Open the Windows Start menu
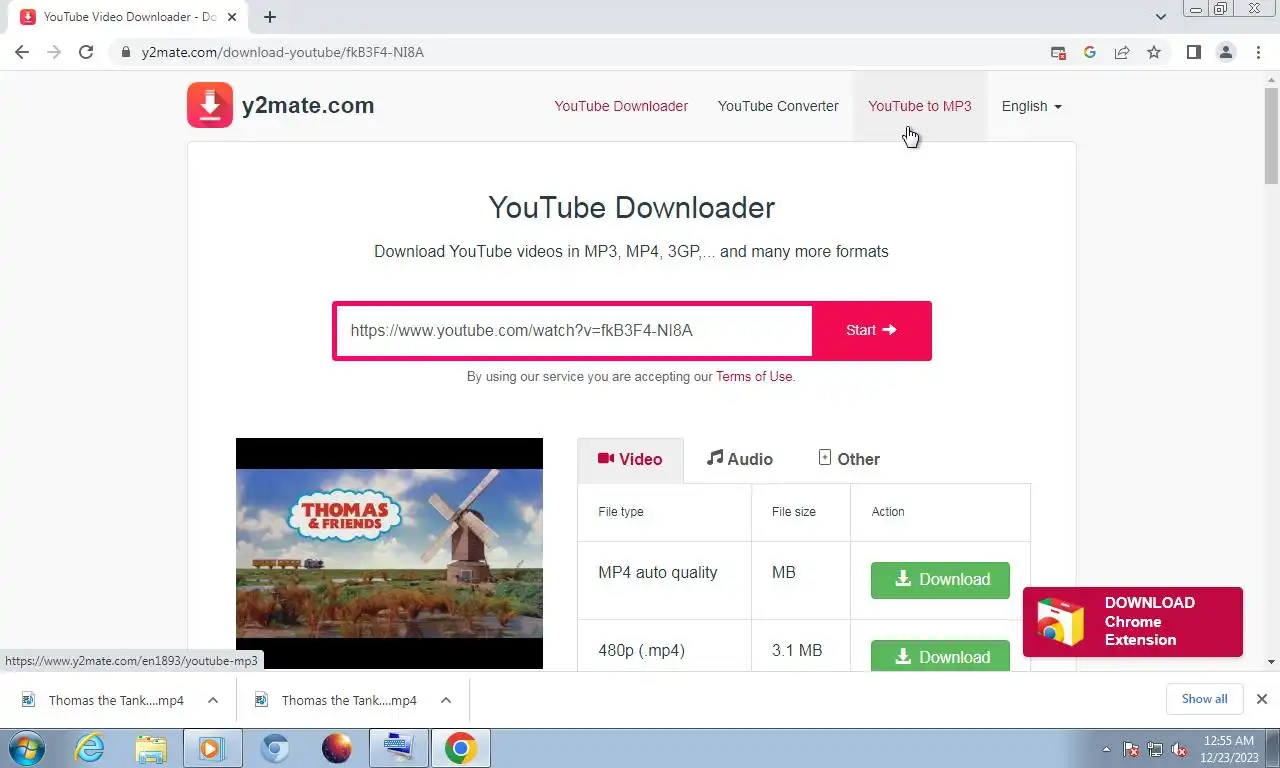The image size is (1280, 768). (27, 748)
